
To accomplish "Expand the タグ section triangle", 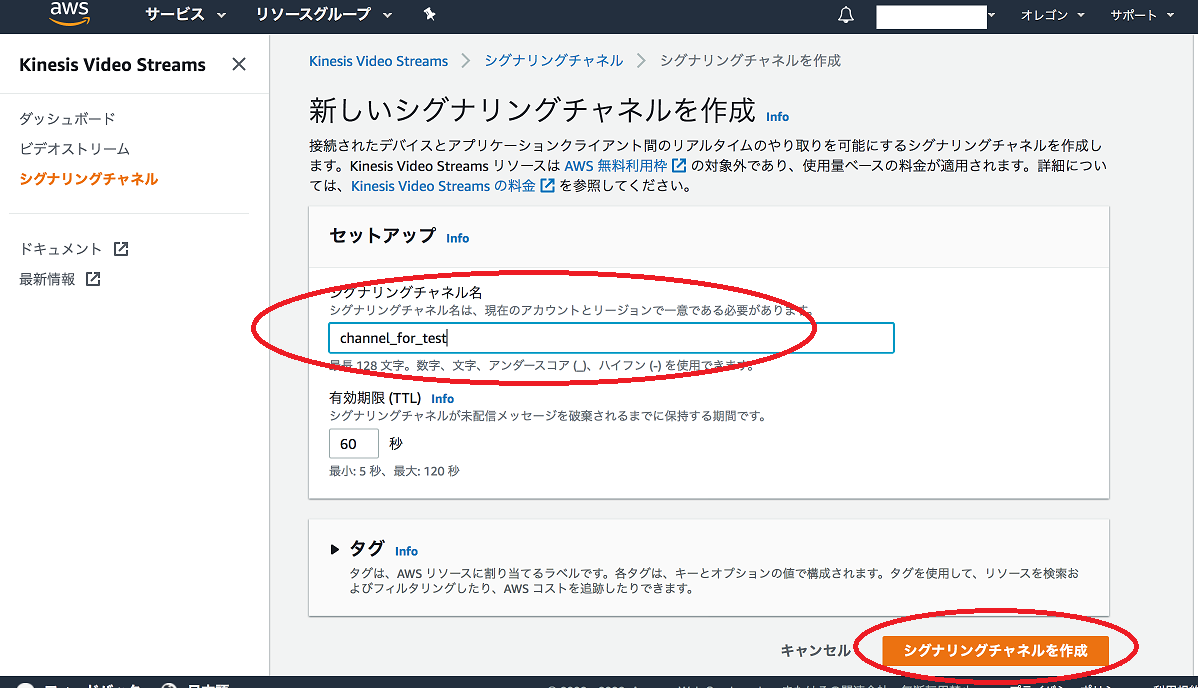I will [x=335, y=549].
